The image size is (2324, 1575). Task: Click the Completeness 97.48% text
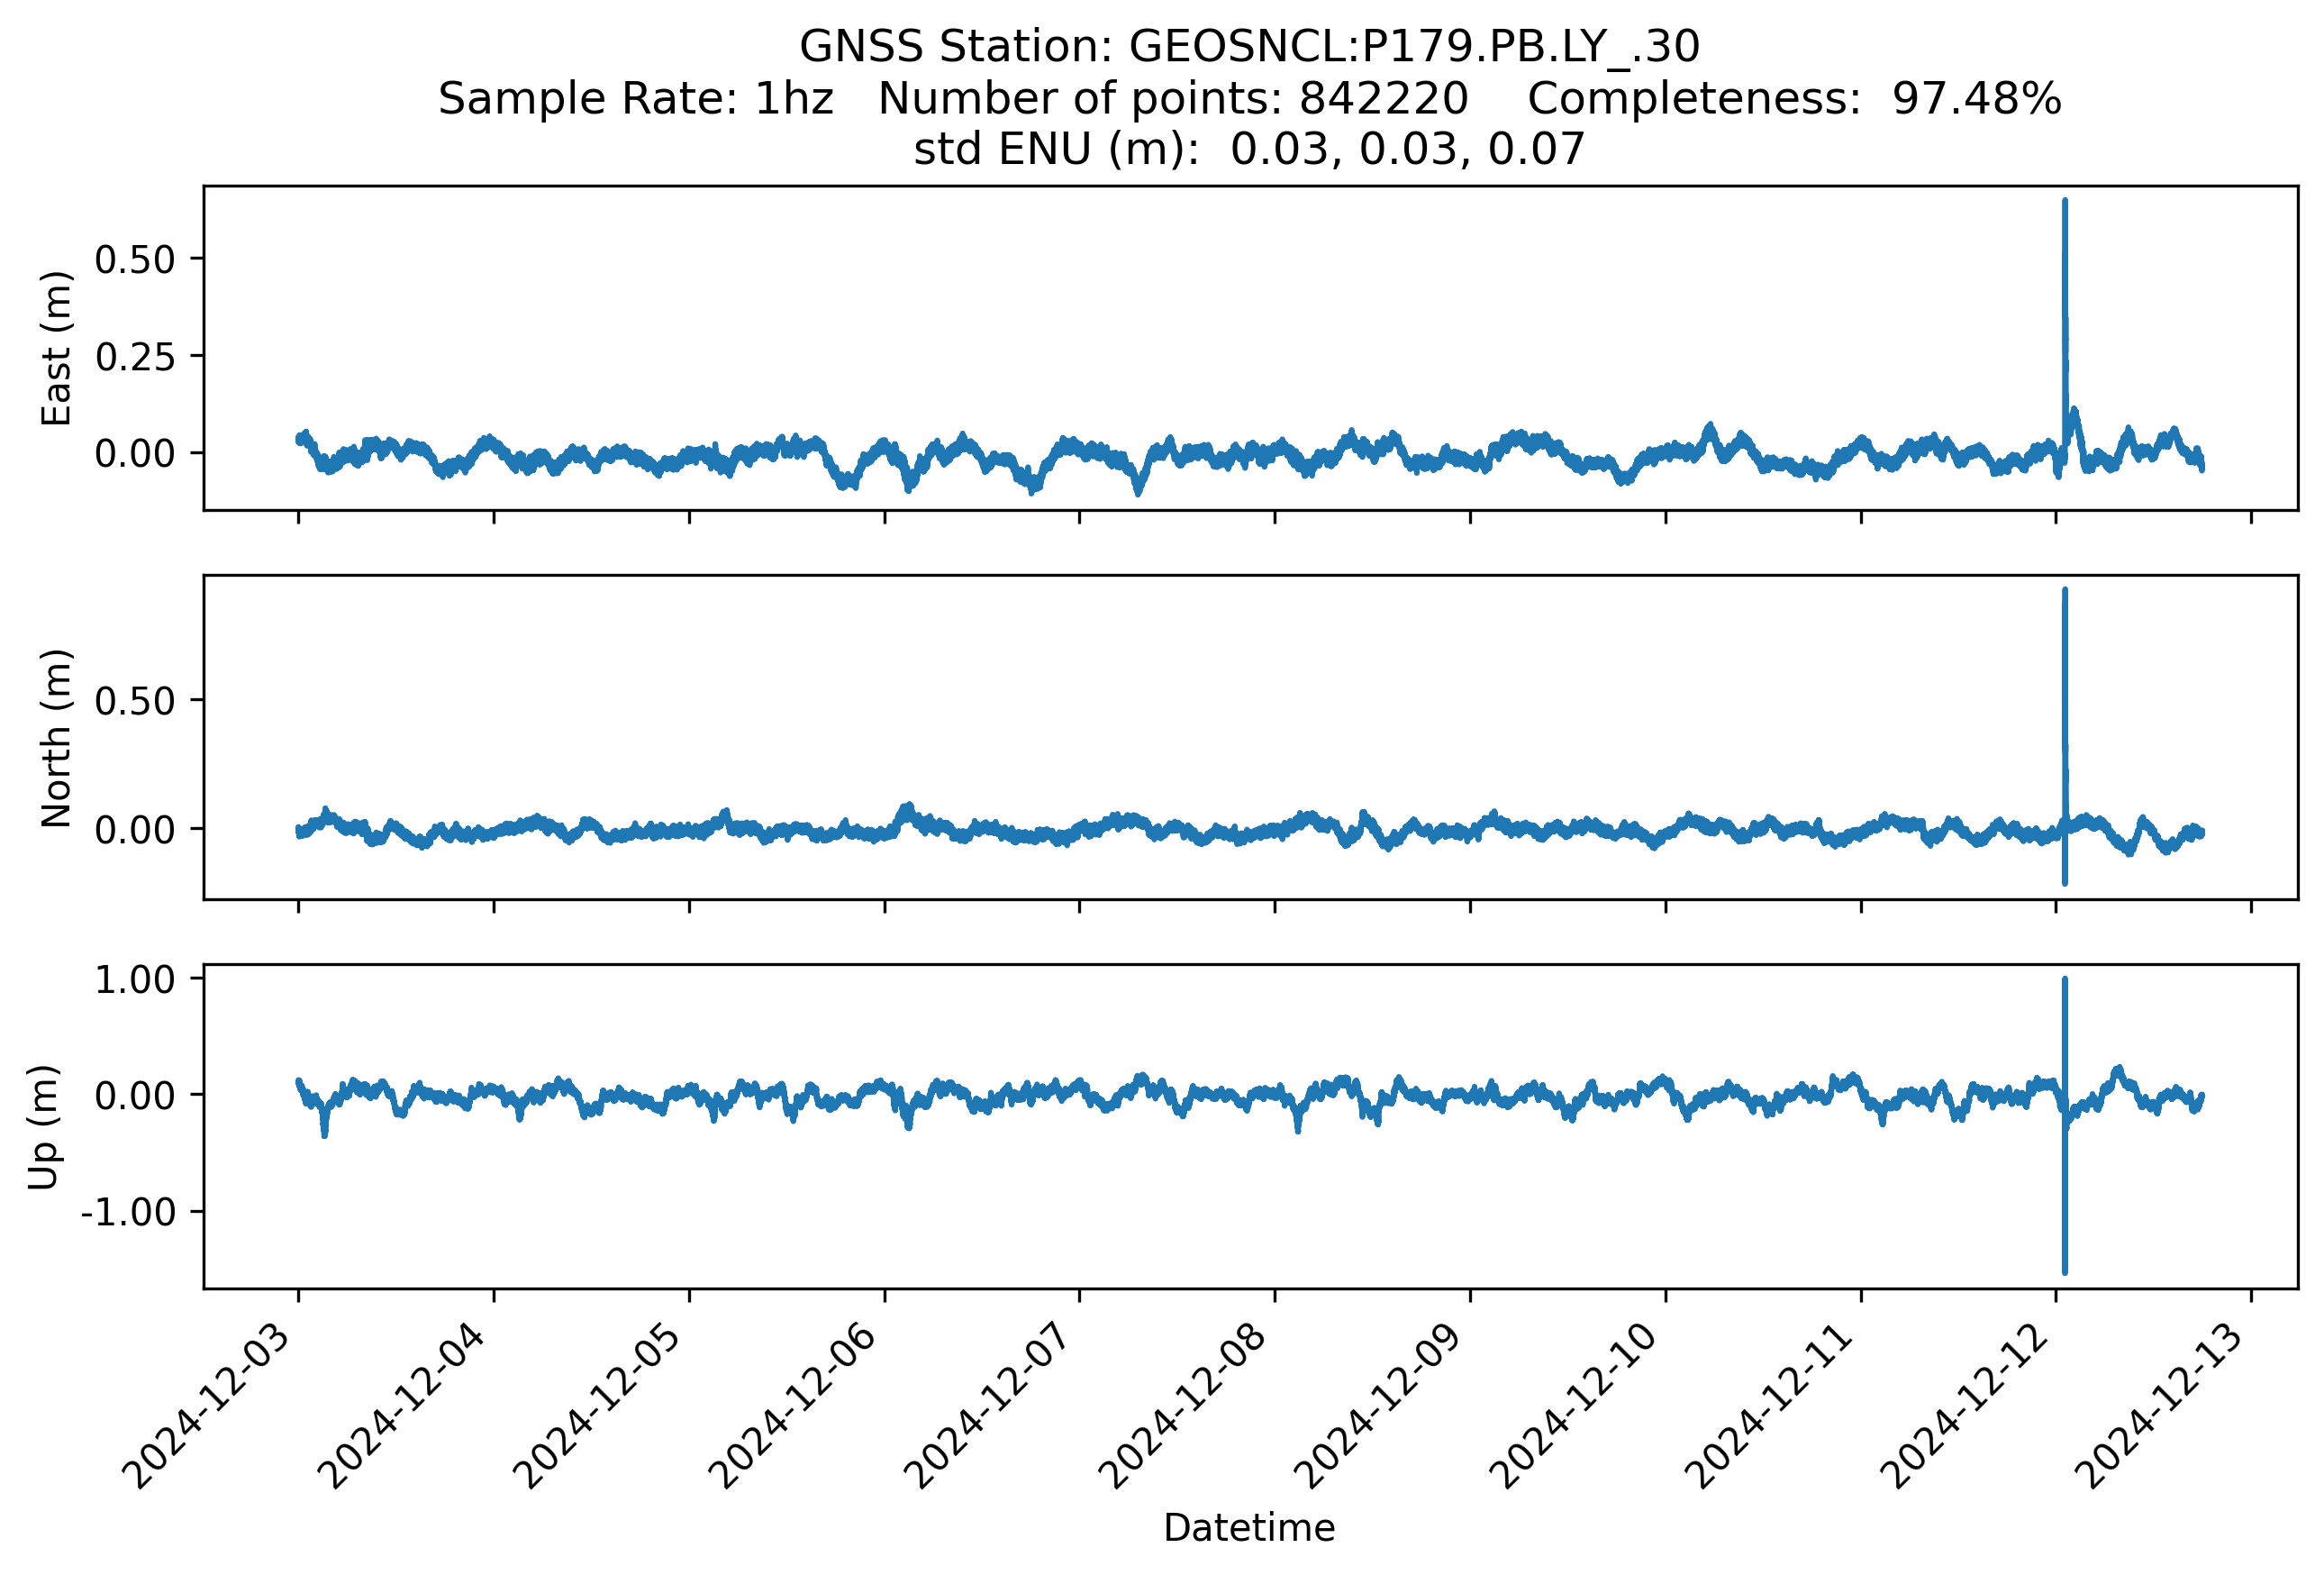[x=1794, y=99]
